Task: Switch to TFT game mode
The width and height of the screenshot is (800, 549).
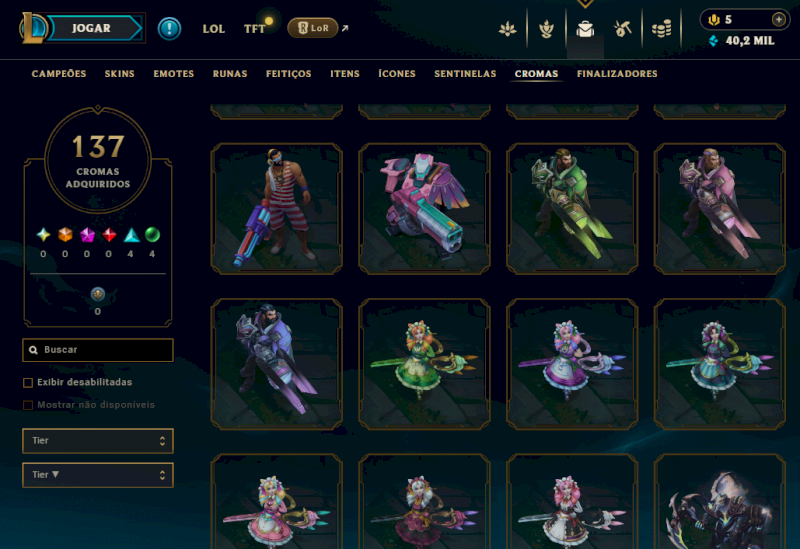Action: point(254,29)
